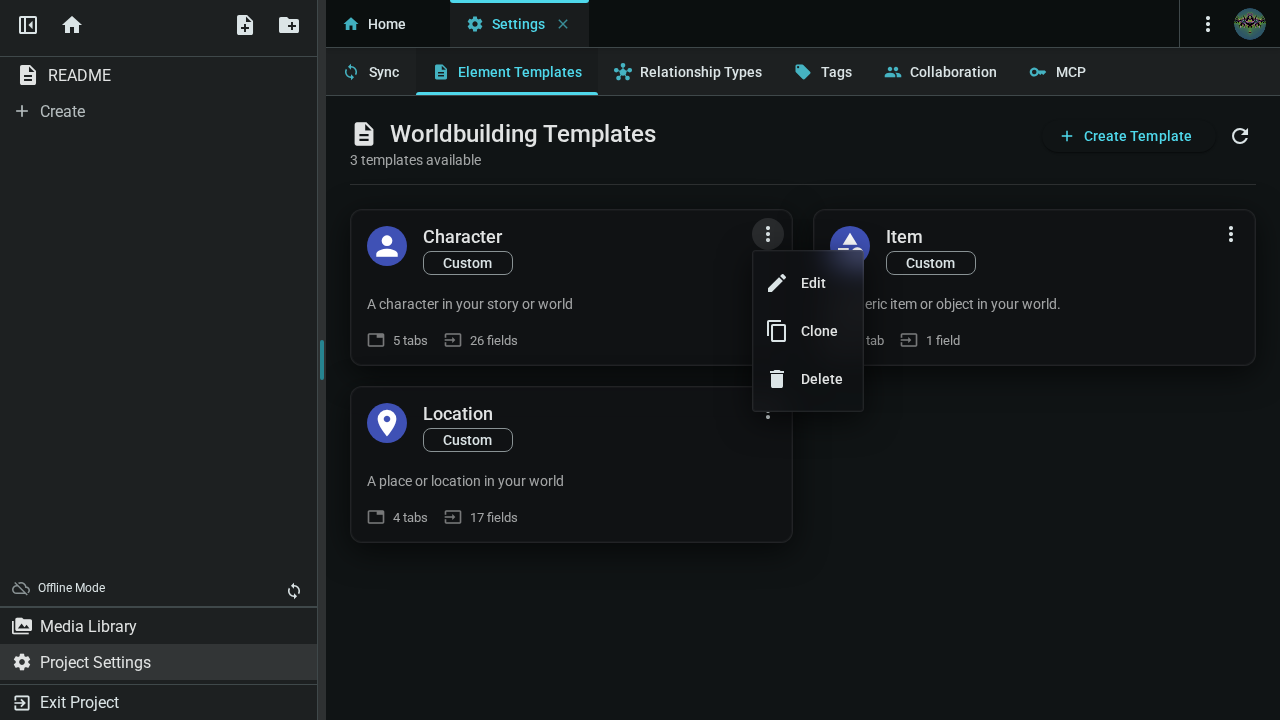
Task: Open Project Settings from the sidebar
Action: point(95,662)
